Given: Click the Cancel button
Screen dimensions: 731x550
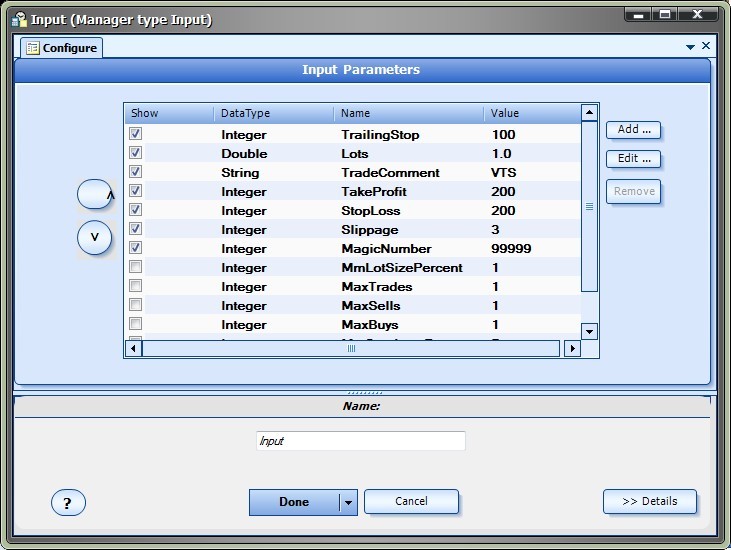Looking at the screenshot, I should [x=411, y=502].
